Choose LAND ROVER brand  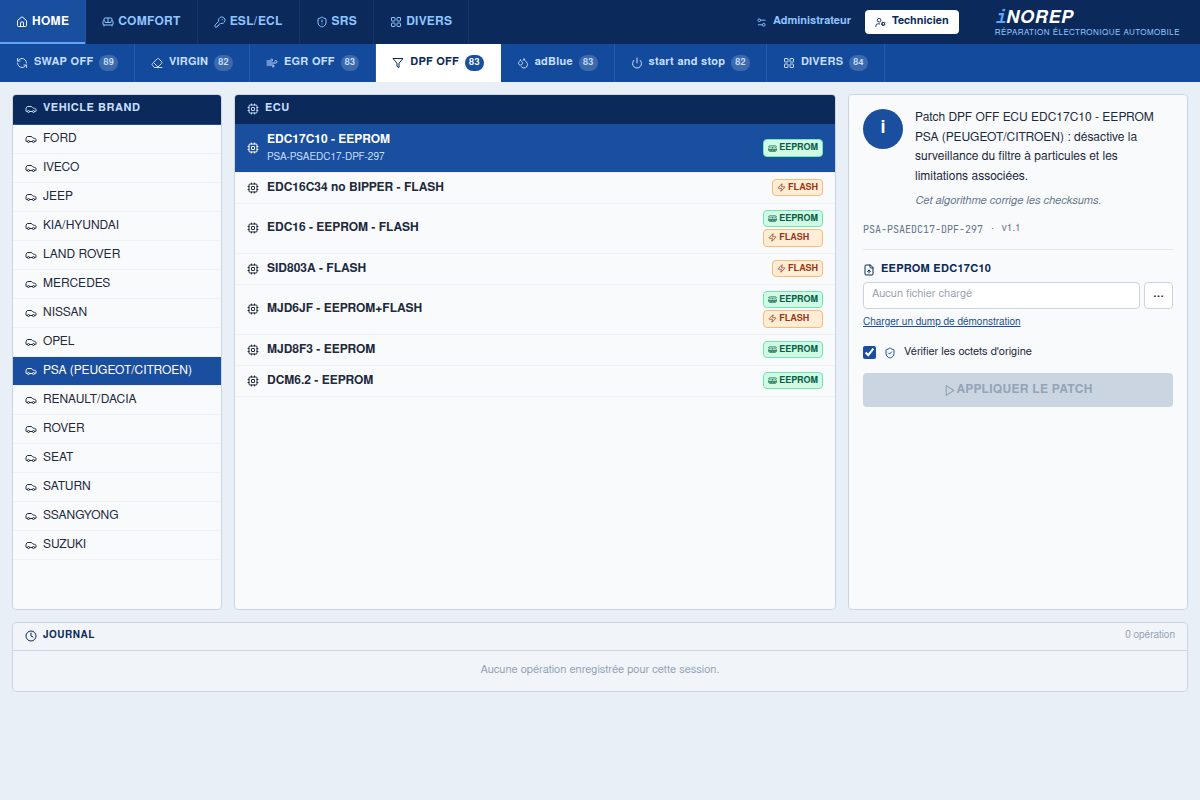pyautogui.click(x=117, y=255)
